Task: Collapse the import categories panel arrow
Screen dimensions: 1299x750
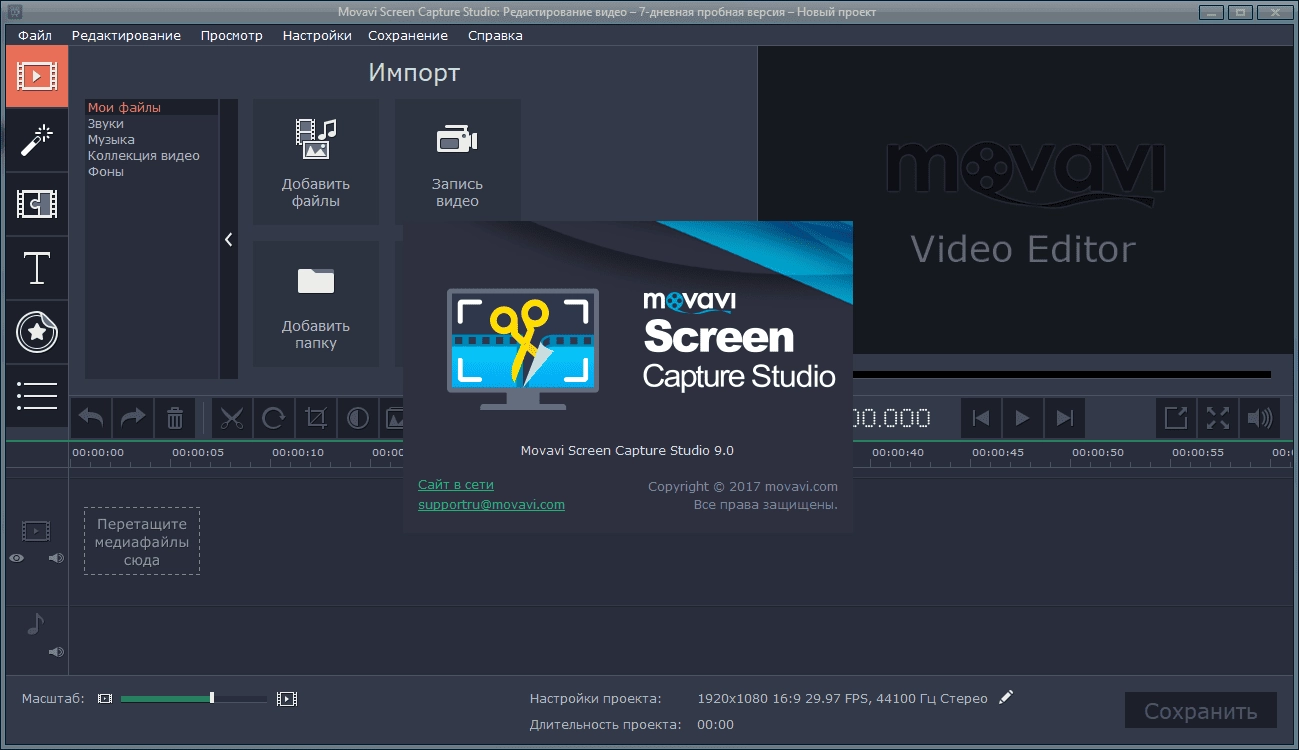Action: pos(229,239)
